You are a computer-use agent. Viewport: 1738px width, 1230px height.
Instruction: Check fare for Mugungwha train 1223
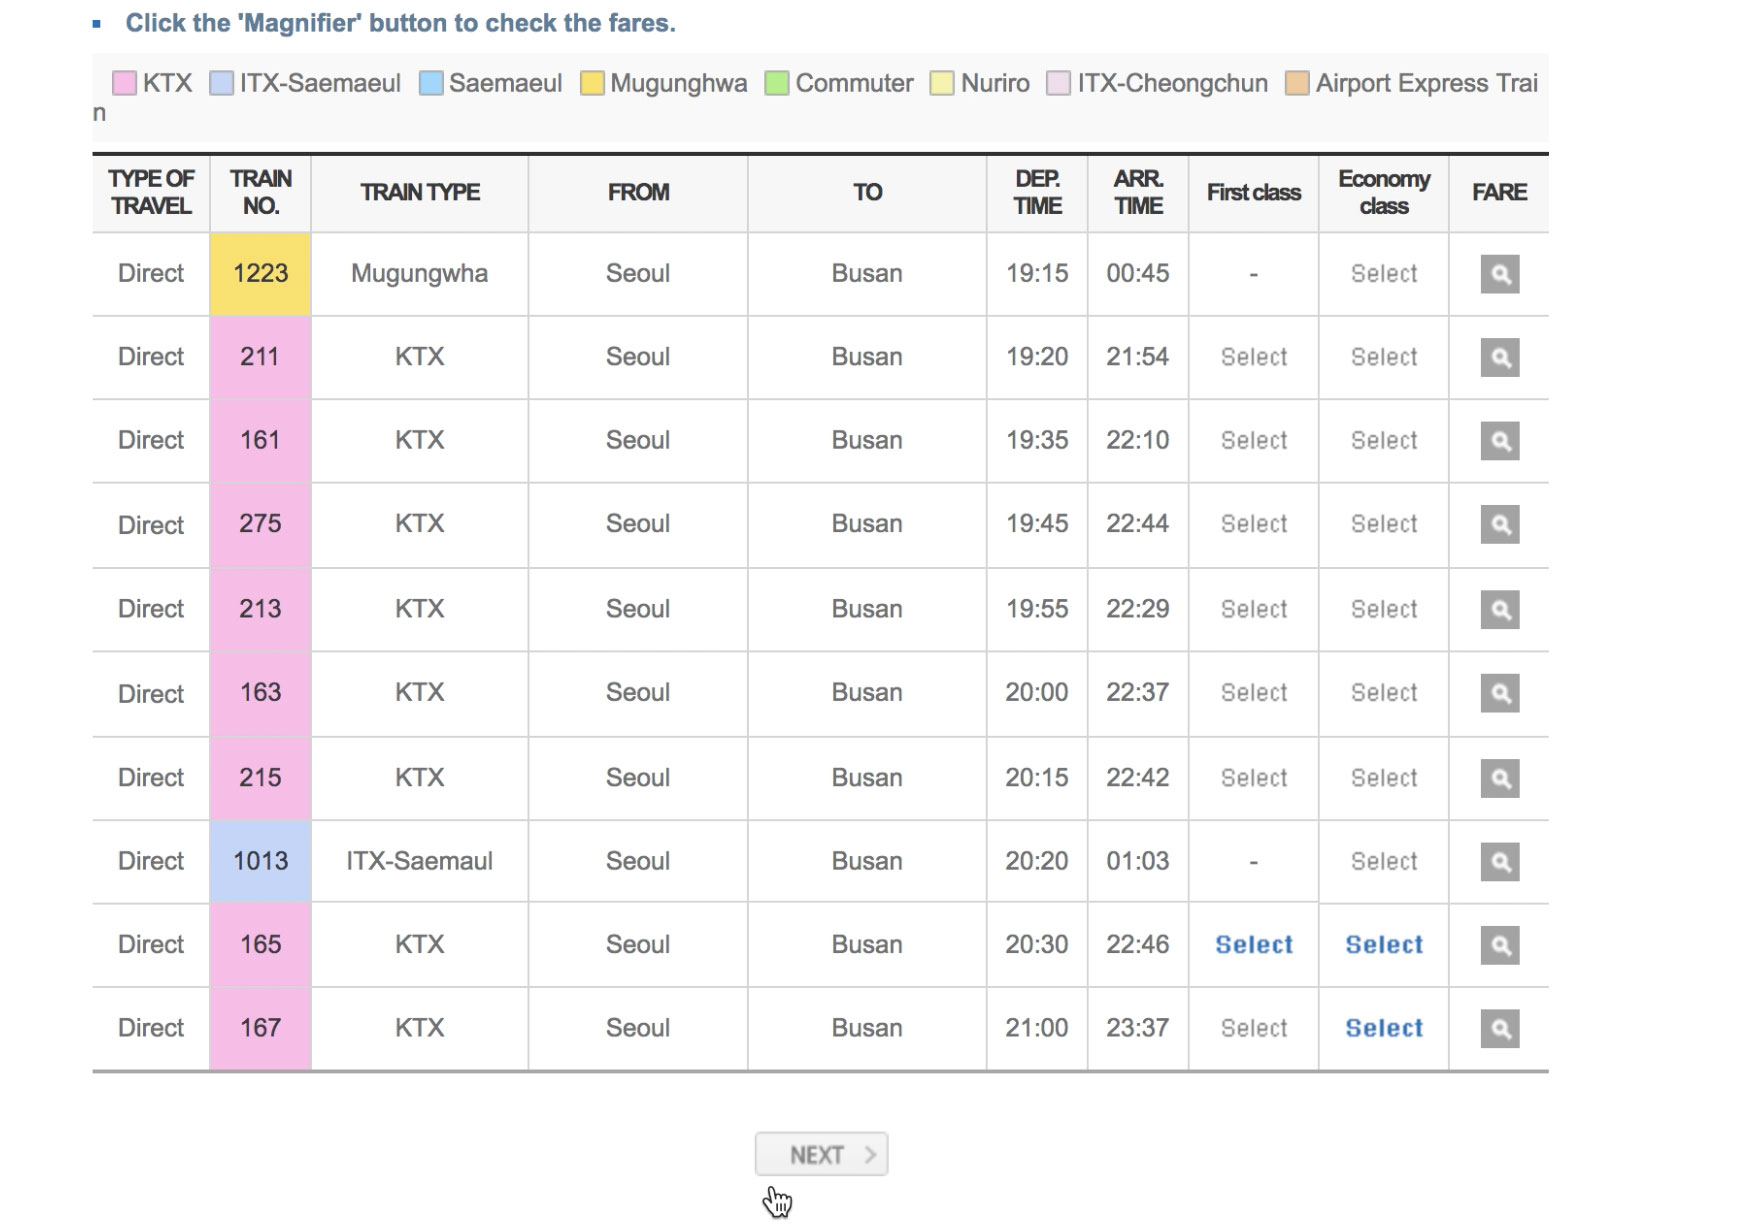tap(1499, 274)
